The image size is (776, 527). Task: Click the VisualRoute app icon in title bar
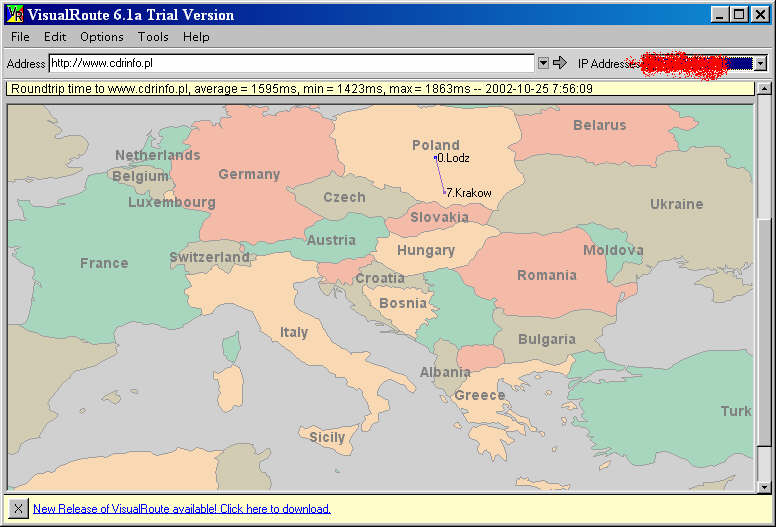[15, 14]
